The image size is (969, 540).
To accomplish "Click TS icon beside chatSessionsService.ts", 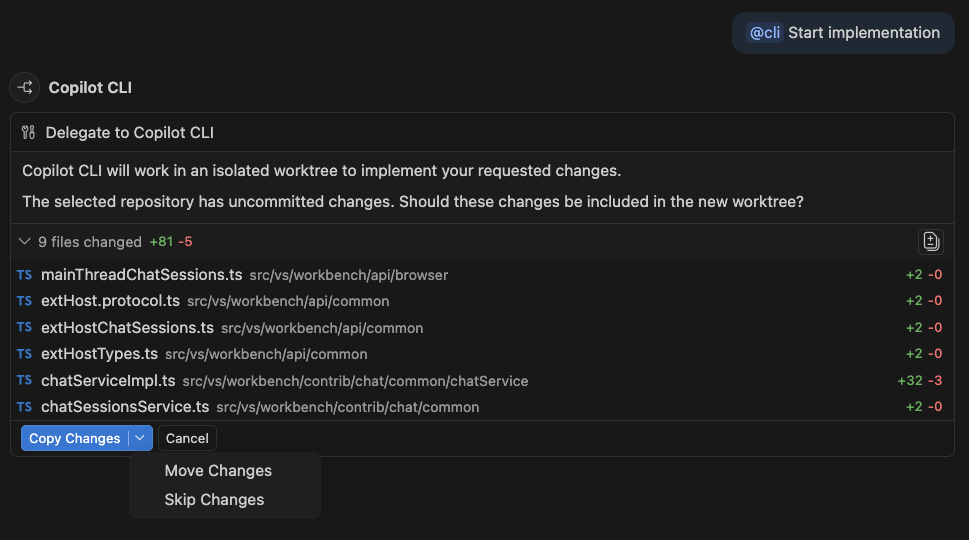I will pos(24,407).
